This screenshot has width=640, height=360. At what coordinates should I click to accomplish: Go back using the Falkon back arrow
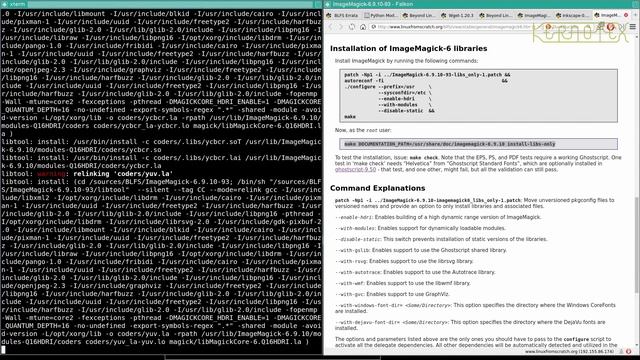(x=330, y=27)
